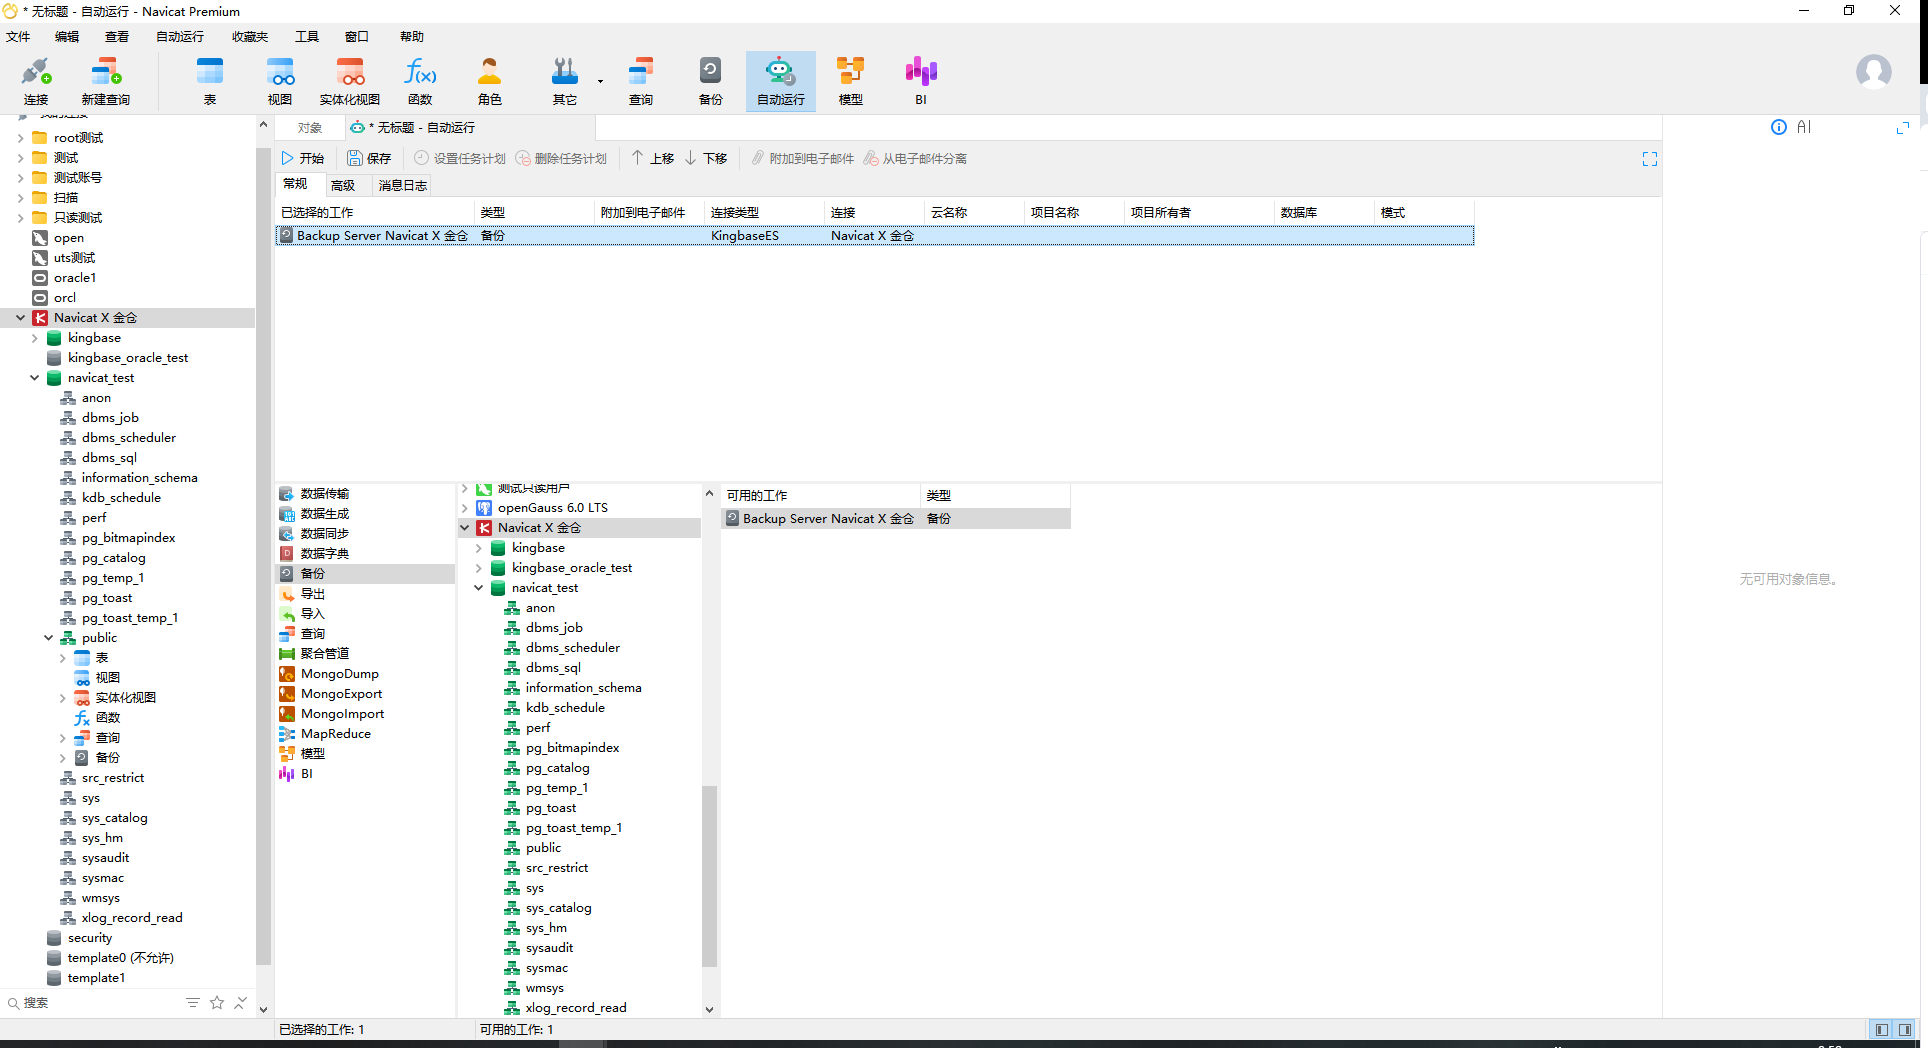Expand openGauss 6.0 LTS in the job source tree
This screenshot has height=1048, width=1928.
pos(464,508)
